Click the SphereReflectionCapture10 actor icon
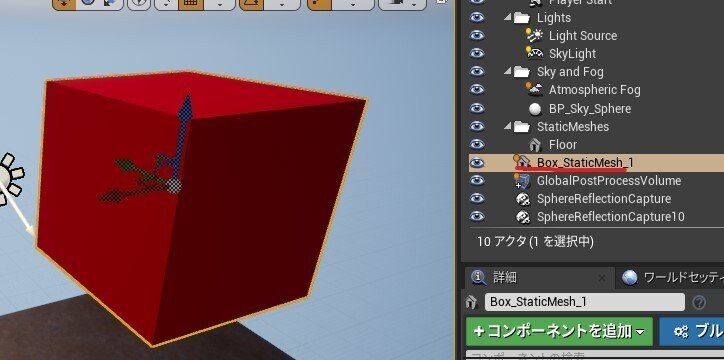 (522, 217)
